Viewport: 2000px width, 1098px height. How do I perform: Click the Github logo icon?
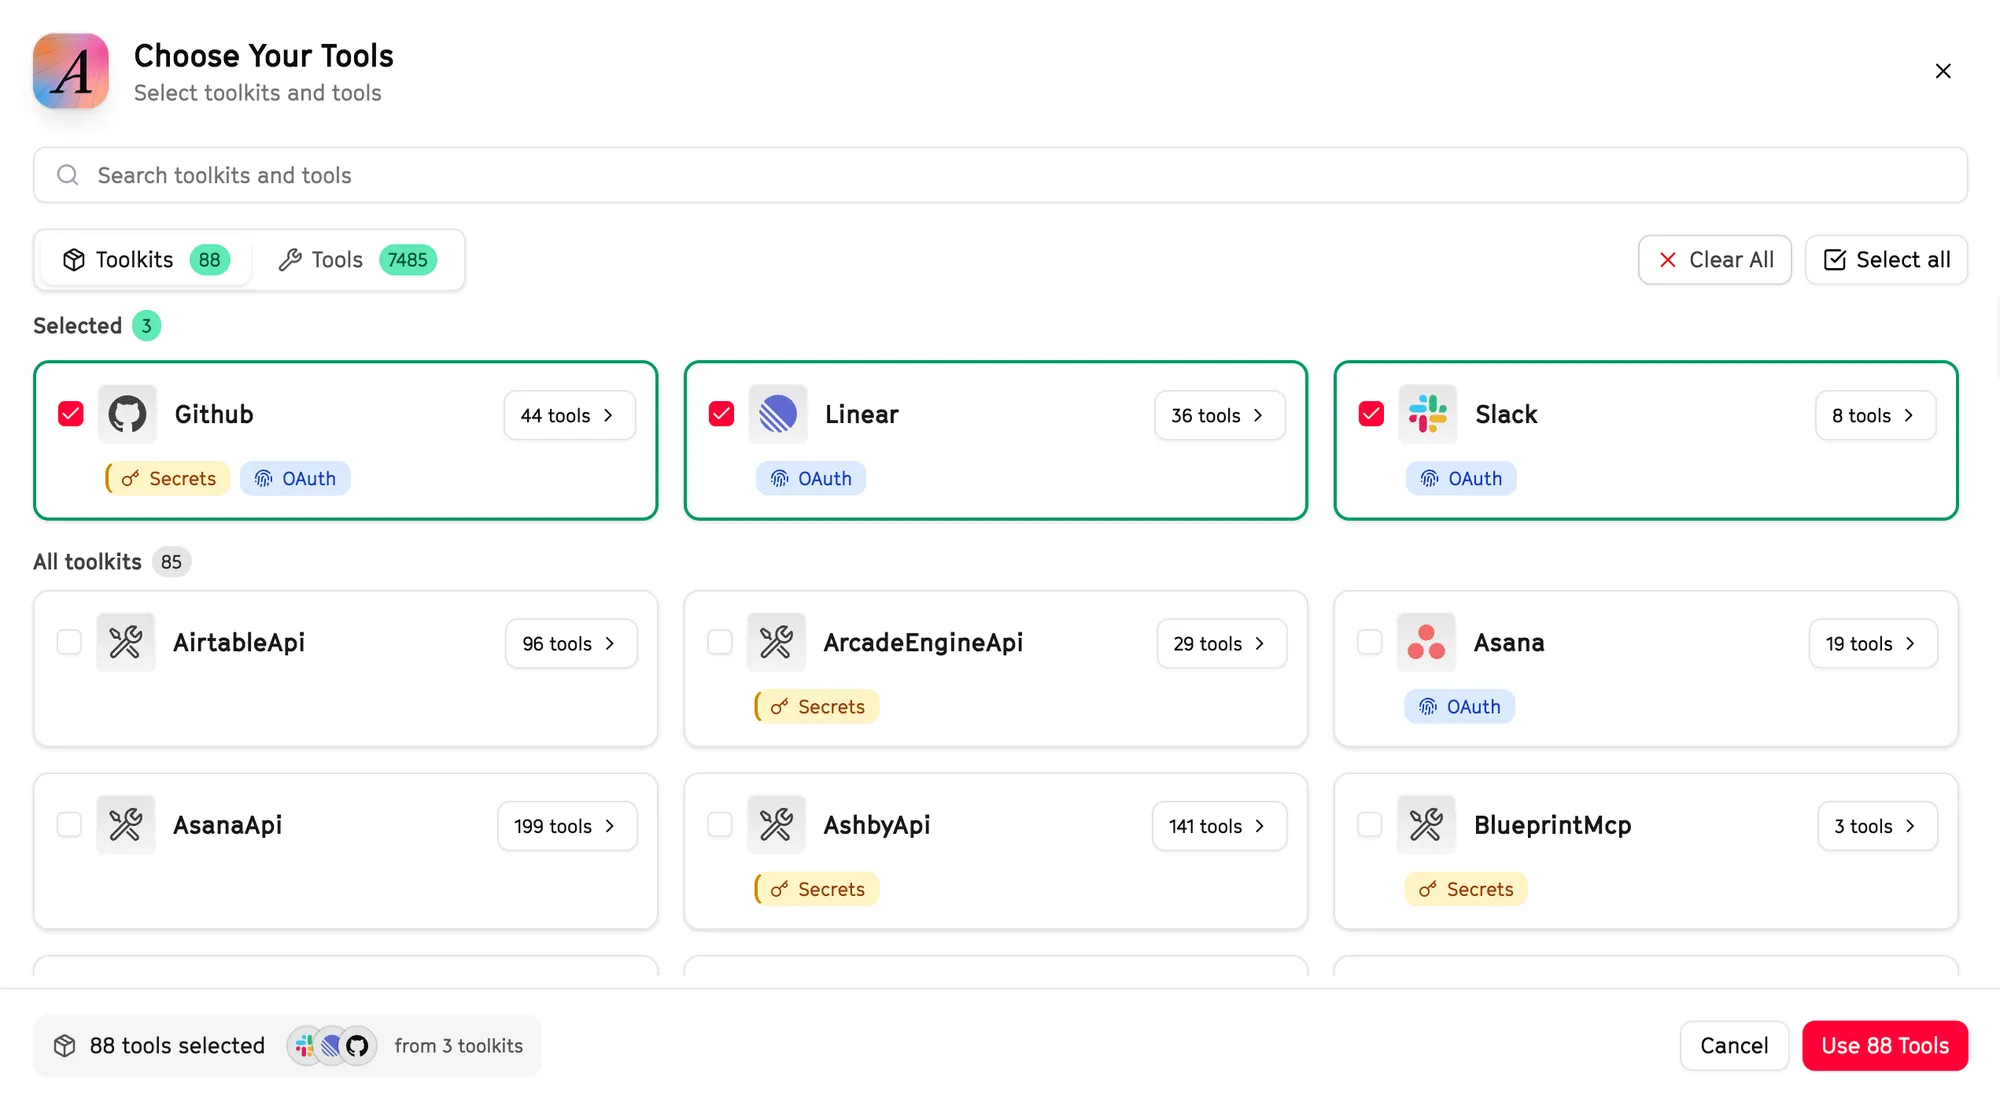coord(127,414)
